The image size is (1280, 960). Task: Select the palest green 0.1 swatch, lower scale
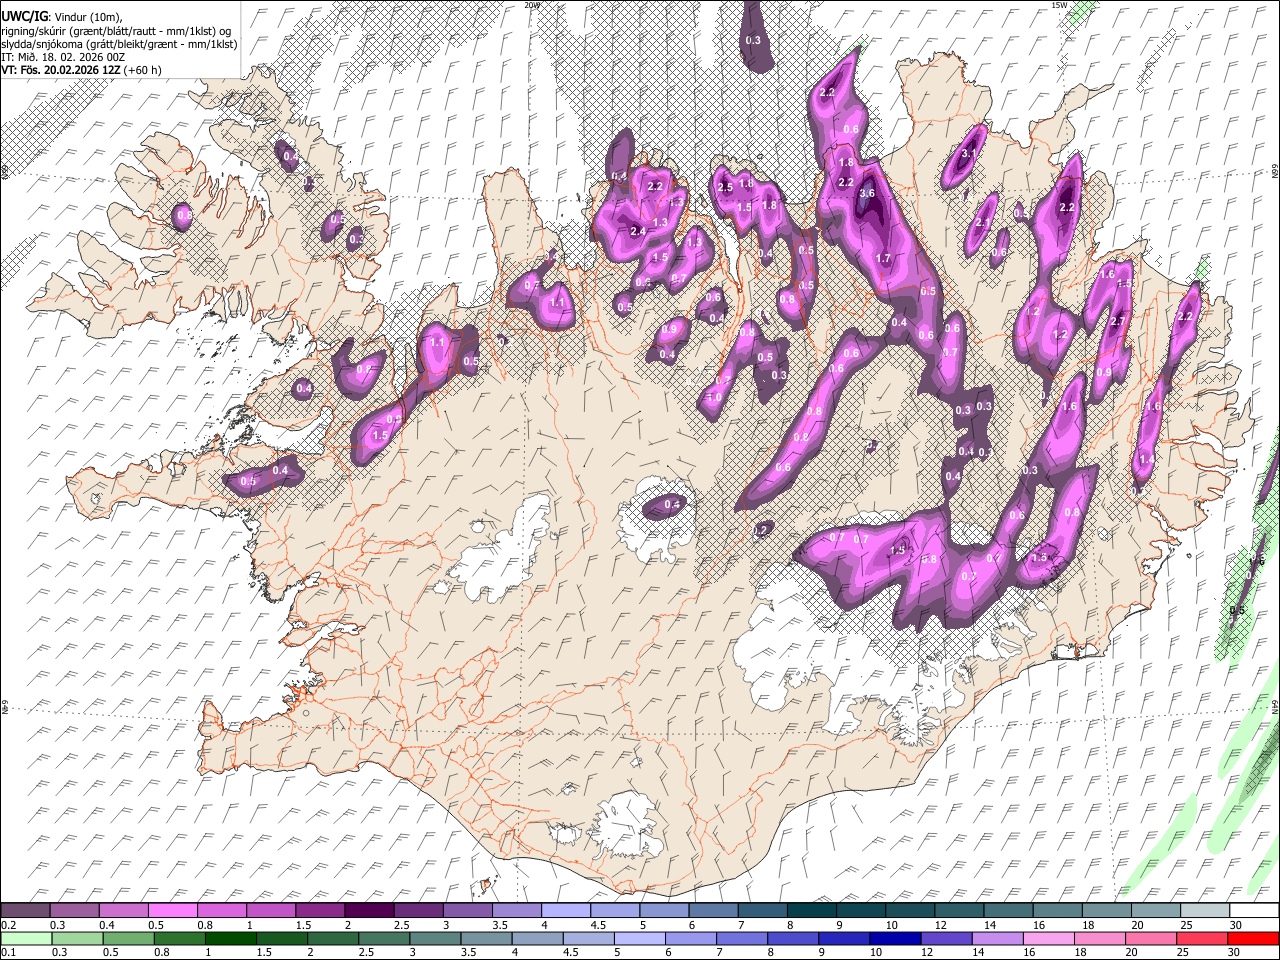tap(26, 938)
